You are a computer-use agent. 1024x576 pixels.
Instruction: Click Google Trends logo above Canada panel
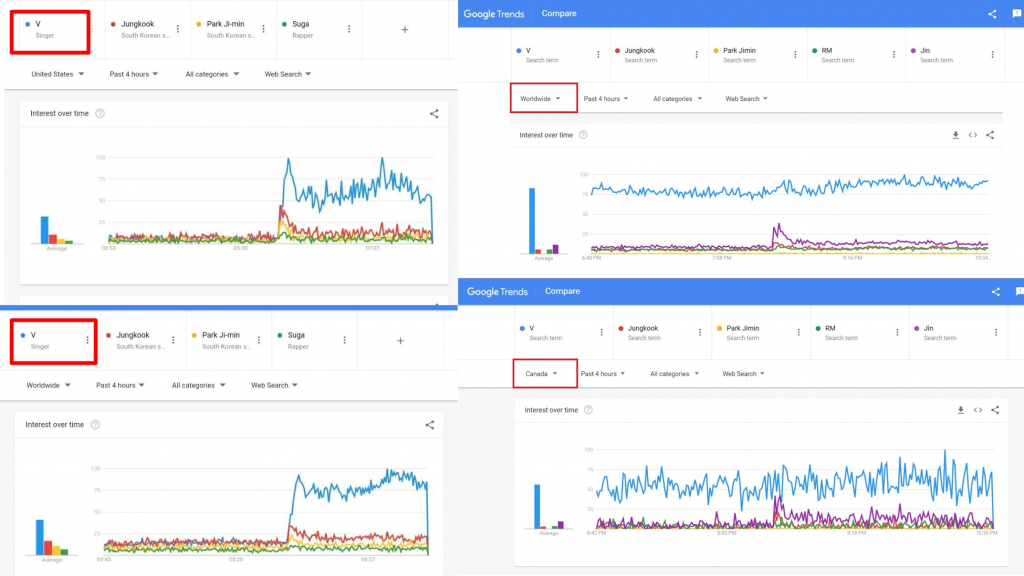(497, 292)
